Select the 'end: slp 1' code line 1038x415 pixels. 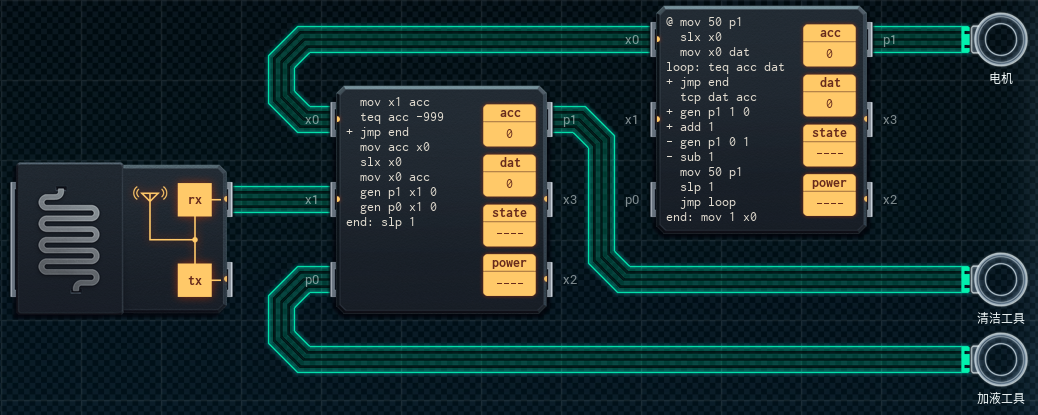[x=378, y=222]
